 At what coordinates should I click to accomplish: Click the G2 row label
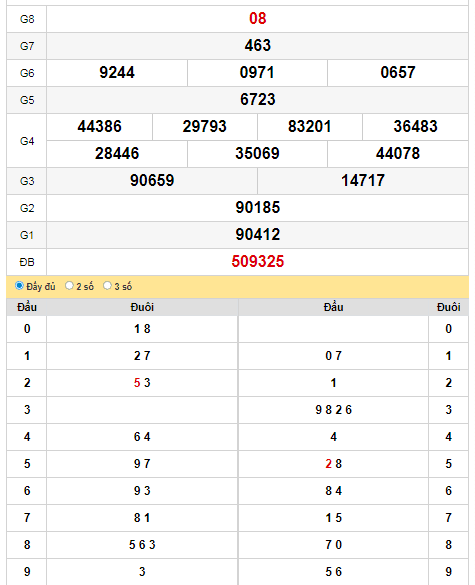(x=27, y=208)
